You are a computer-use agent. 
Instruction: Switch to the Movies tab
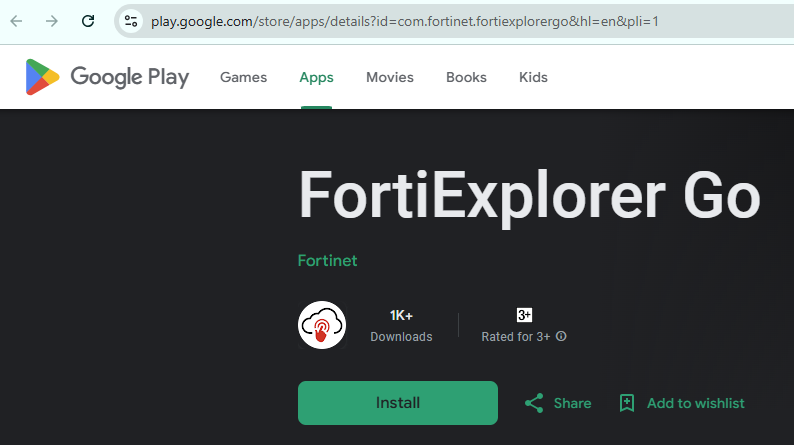coord(390,77)
